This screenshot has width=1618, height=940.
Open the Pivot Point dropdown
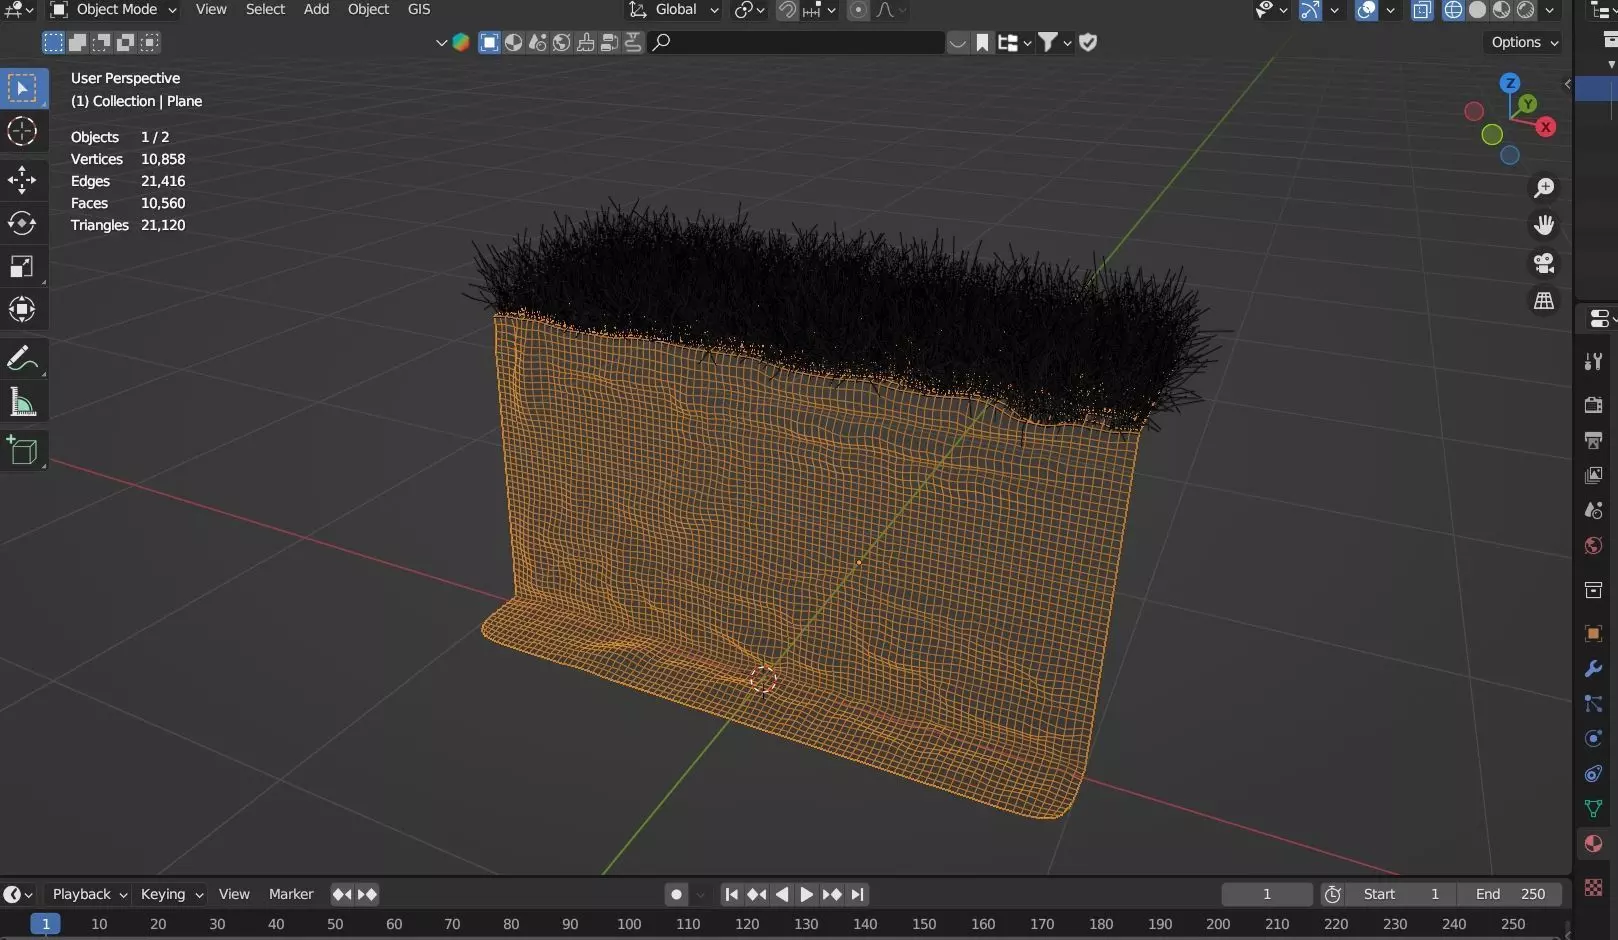[x=750, y=10]
